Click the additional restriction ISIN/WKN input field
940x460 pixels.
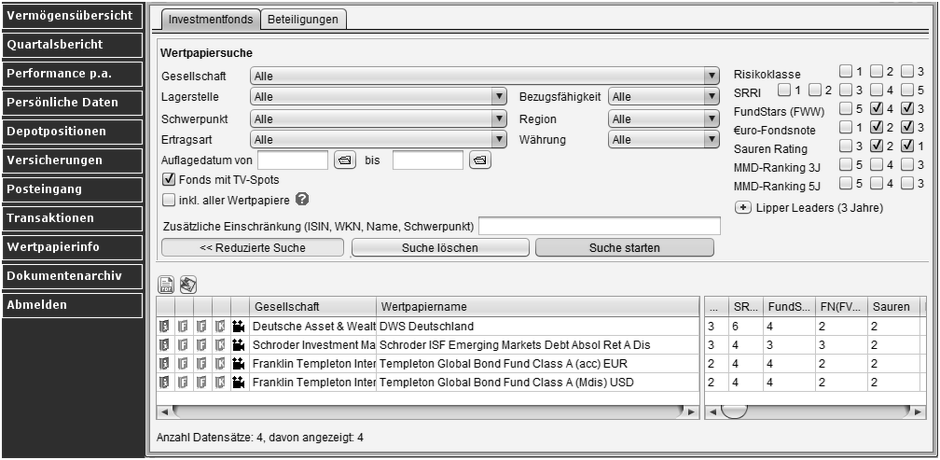(599, 226)
